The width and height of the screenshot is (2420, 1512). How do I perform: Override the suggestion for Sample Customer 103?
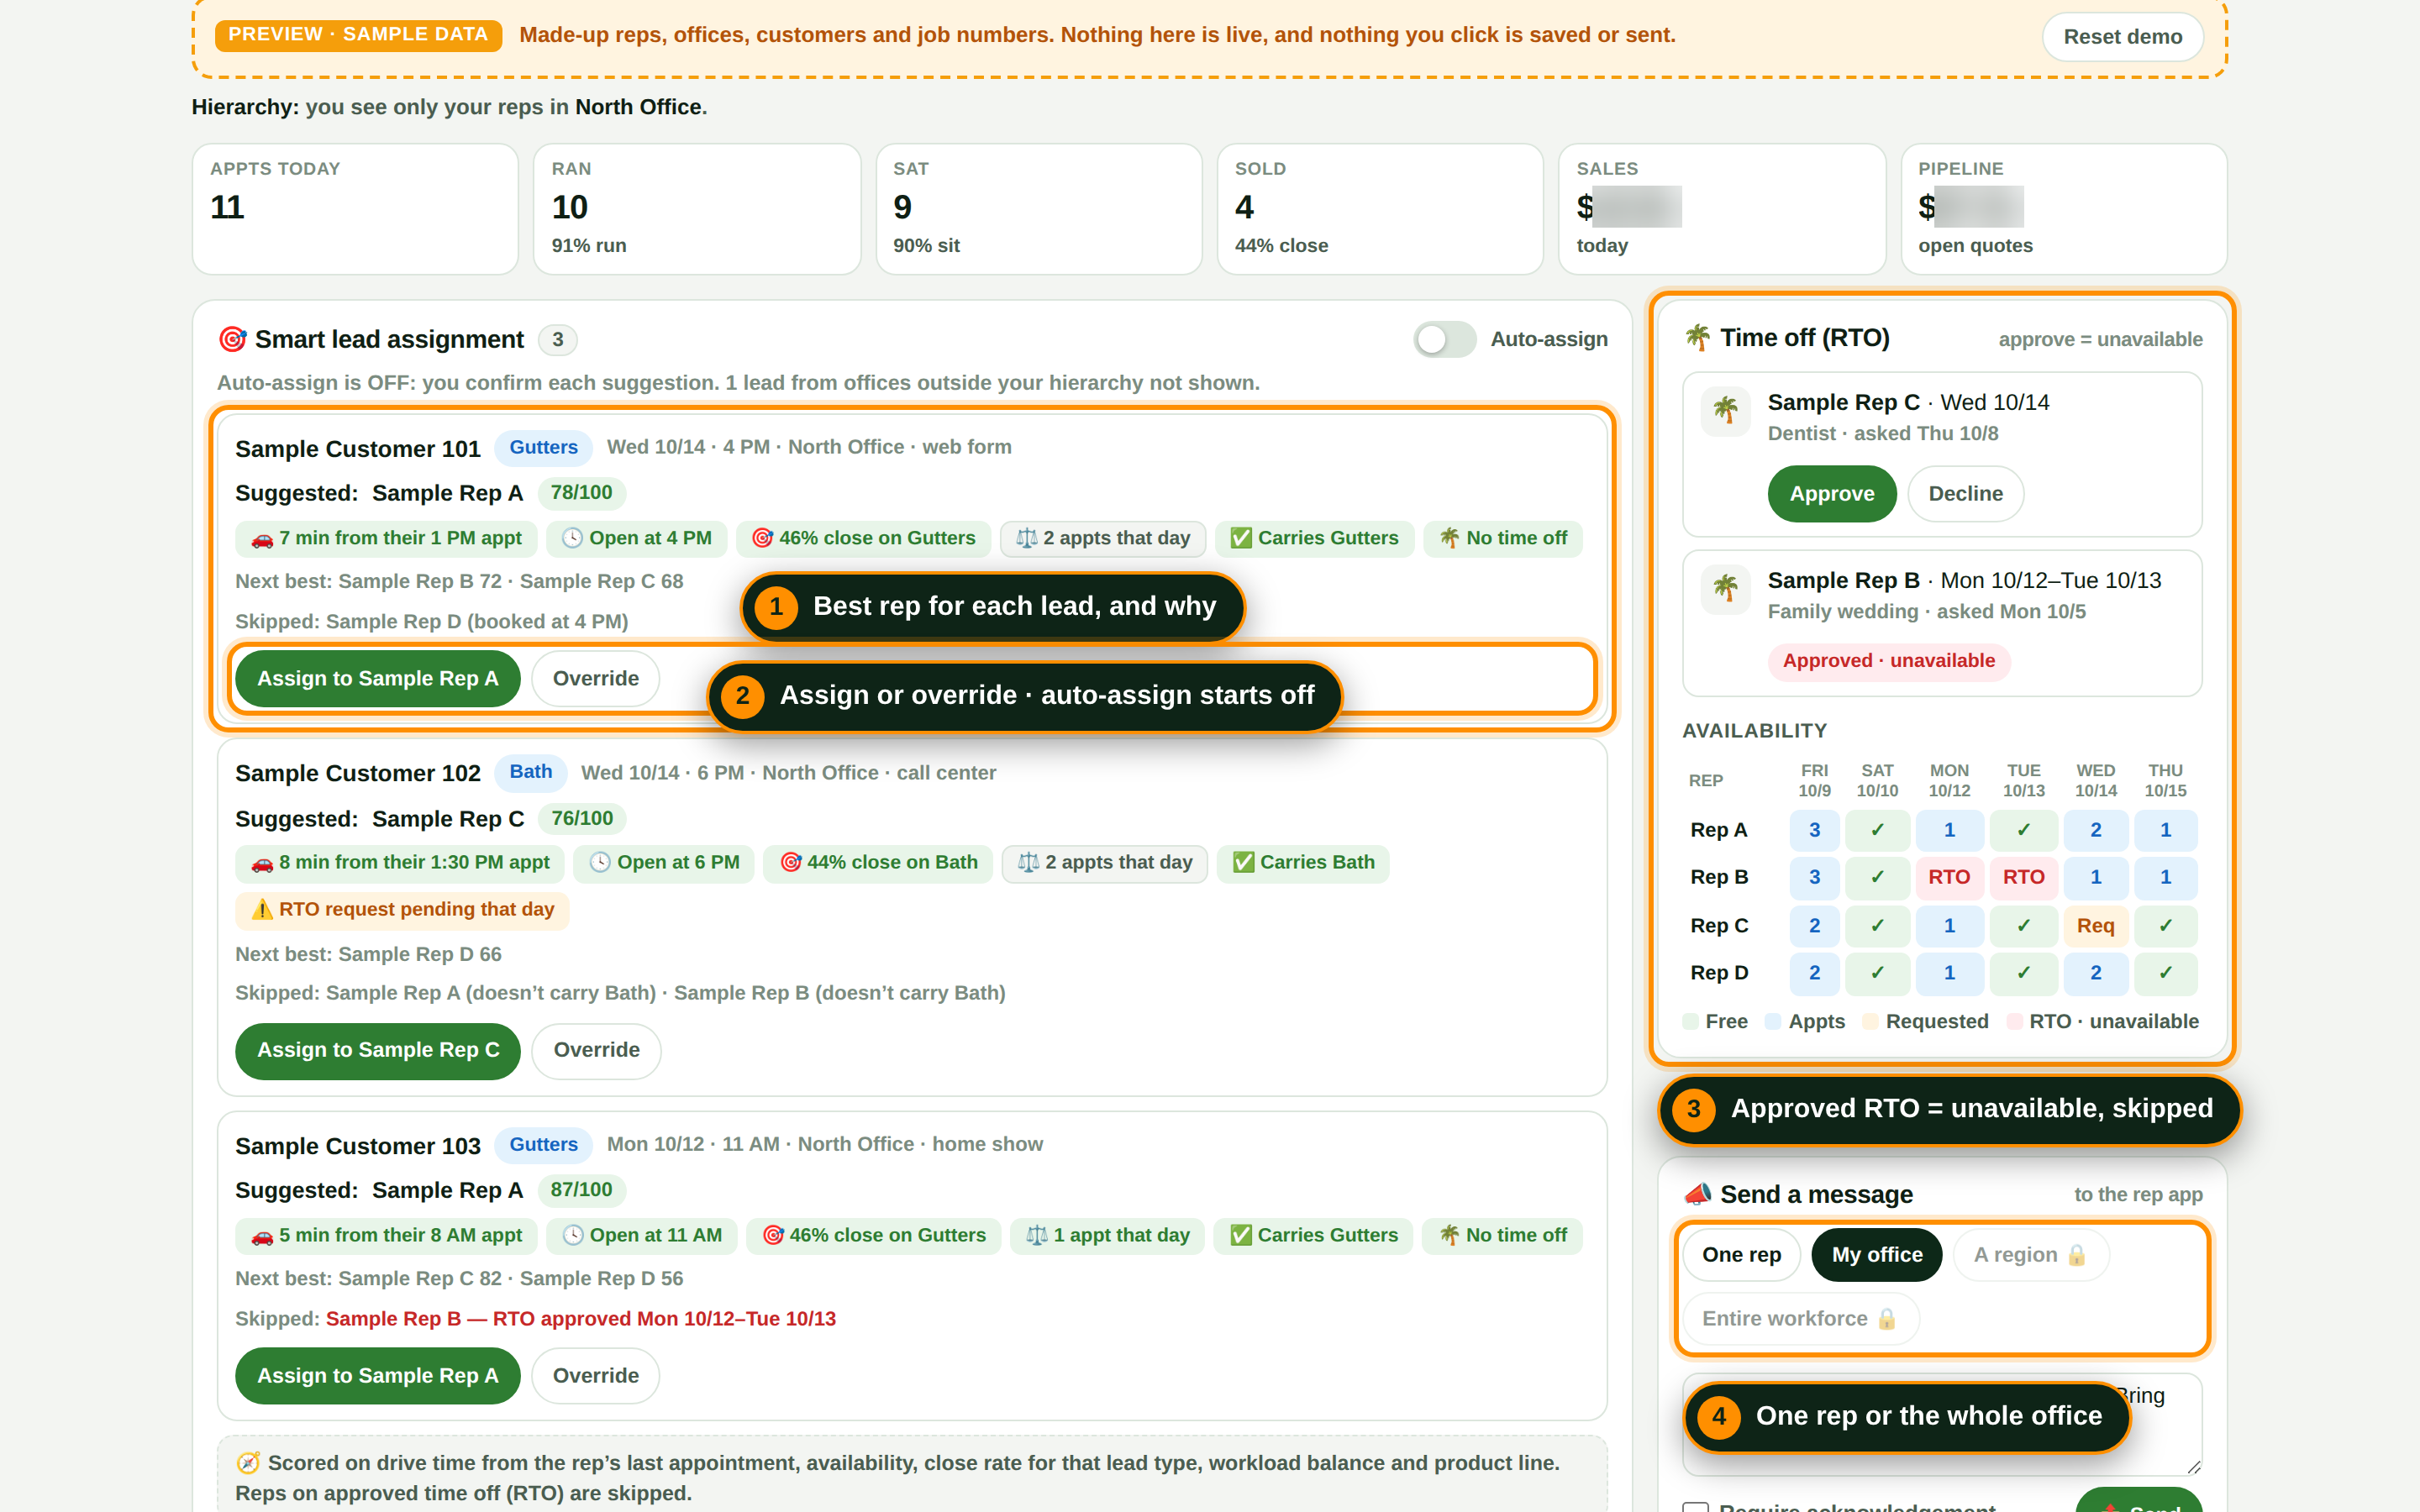pos(595,1376)
